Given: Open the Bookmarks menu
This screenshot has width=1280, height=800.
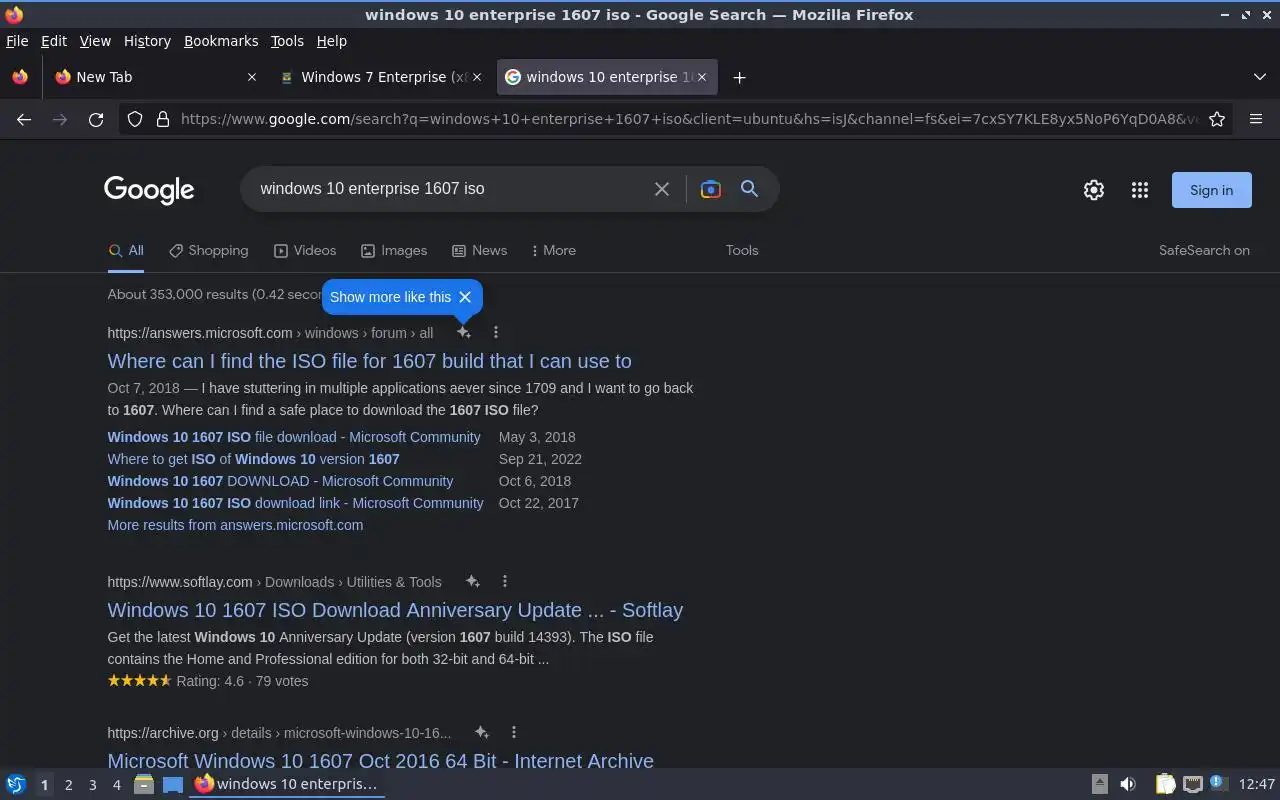Looking at the screenshot, I should coord(221,41).
